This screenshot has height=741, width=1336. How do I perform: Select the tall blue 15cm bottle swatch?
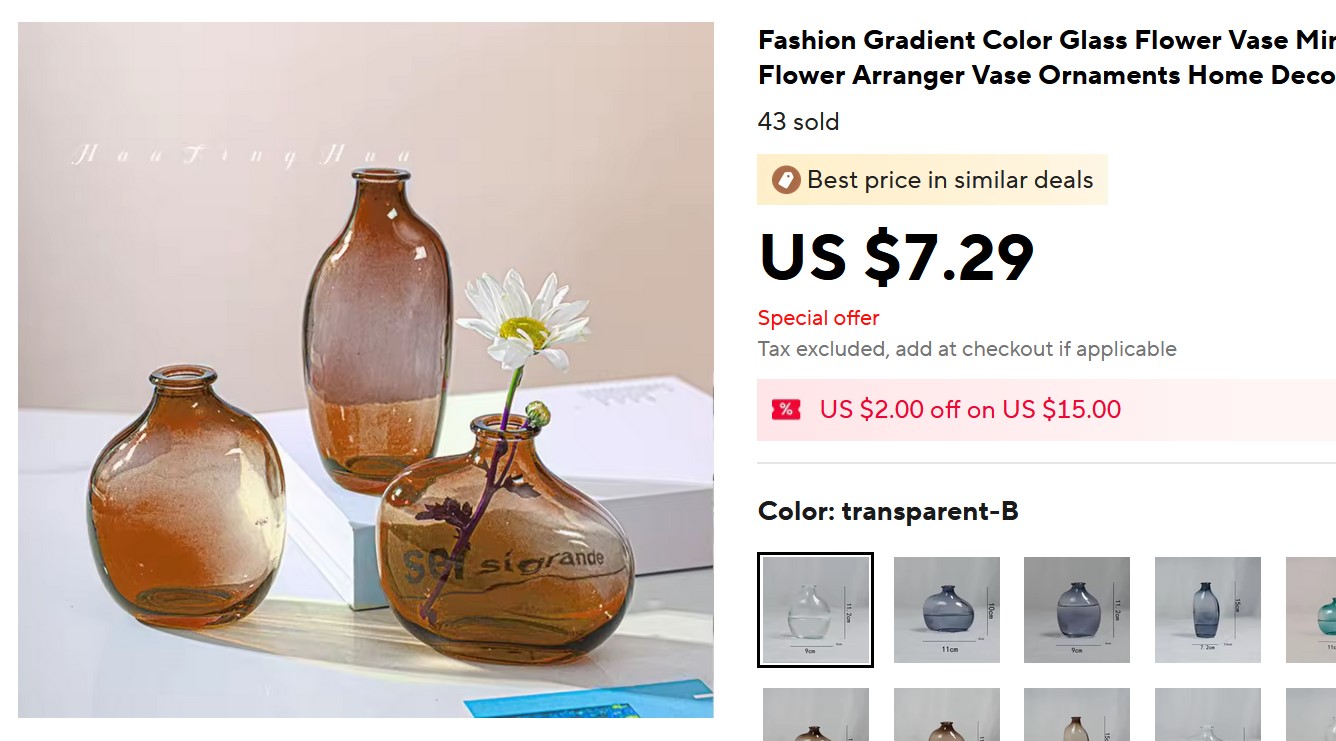coord(1207,610)
